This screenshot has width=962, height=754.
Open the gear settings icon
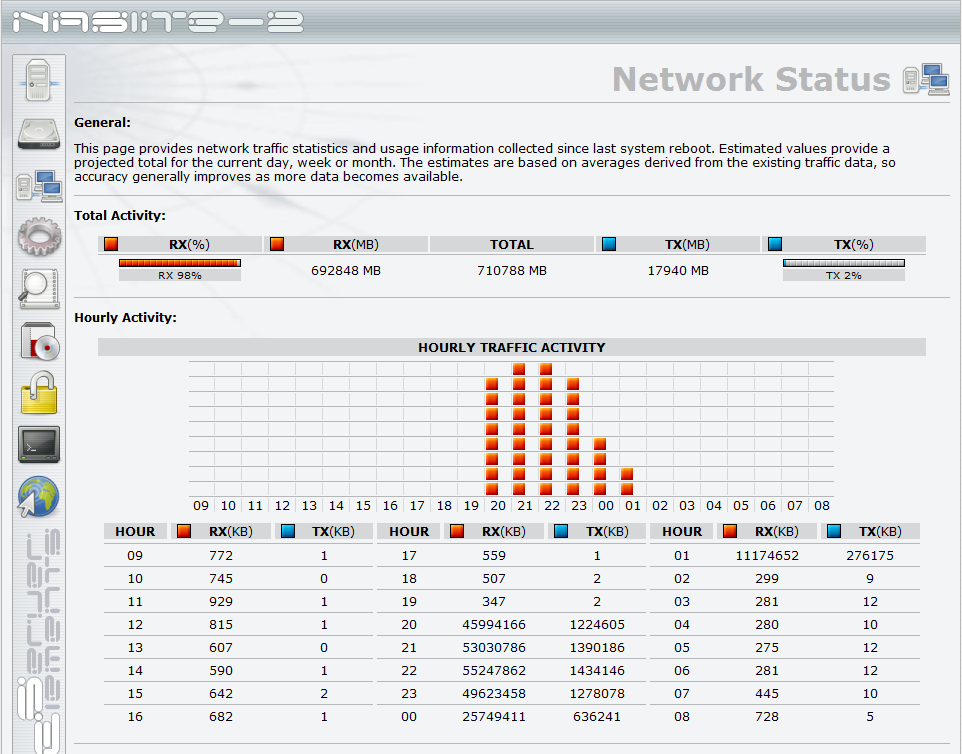39,236
